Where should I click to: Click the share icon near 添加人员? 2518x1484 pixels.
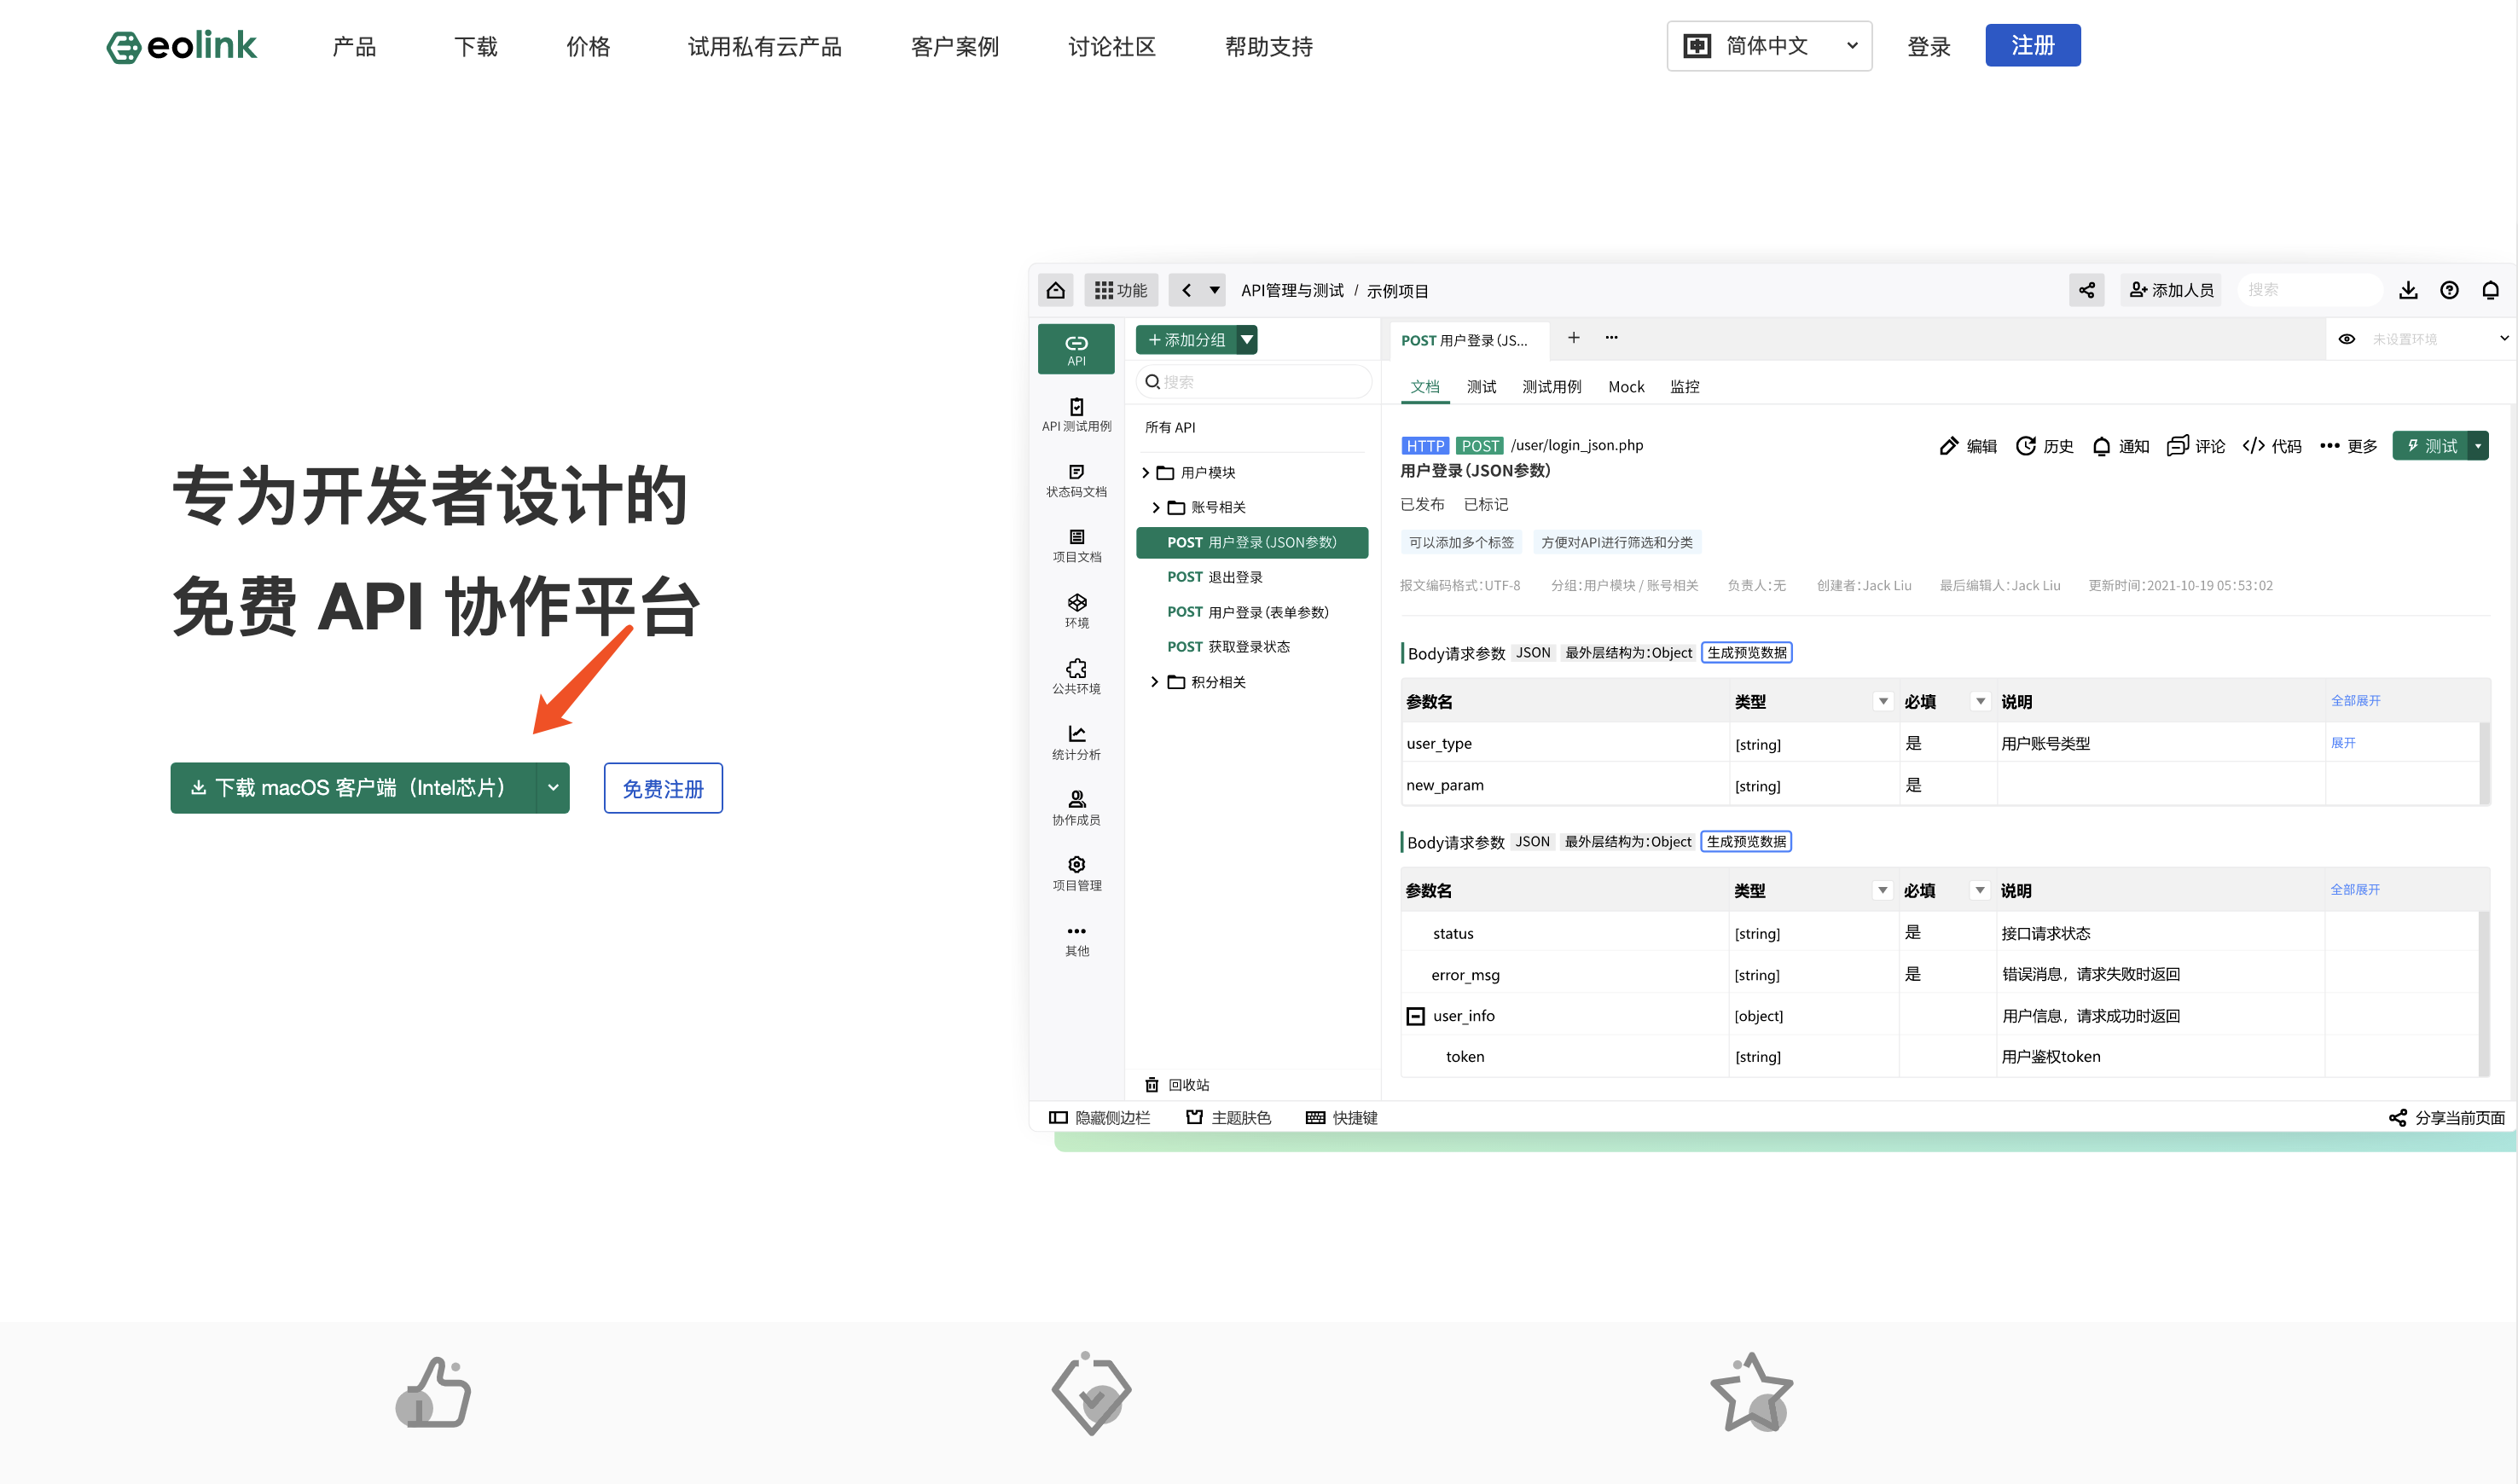[x=2086, y=290]
